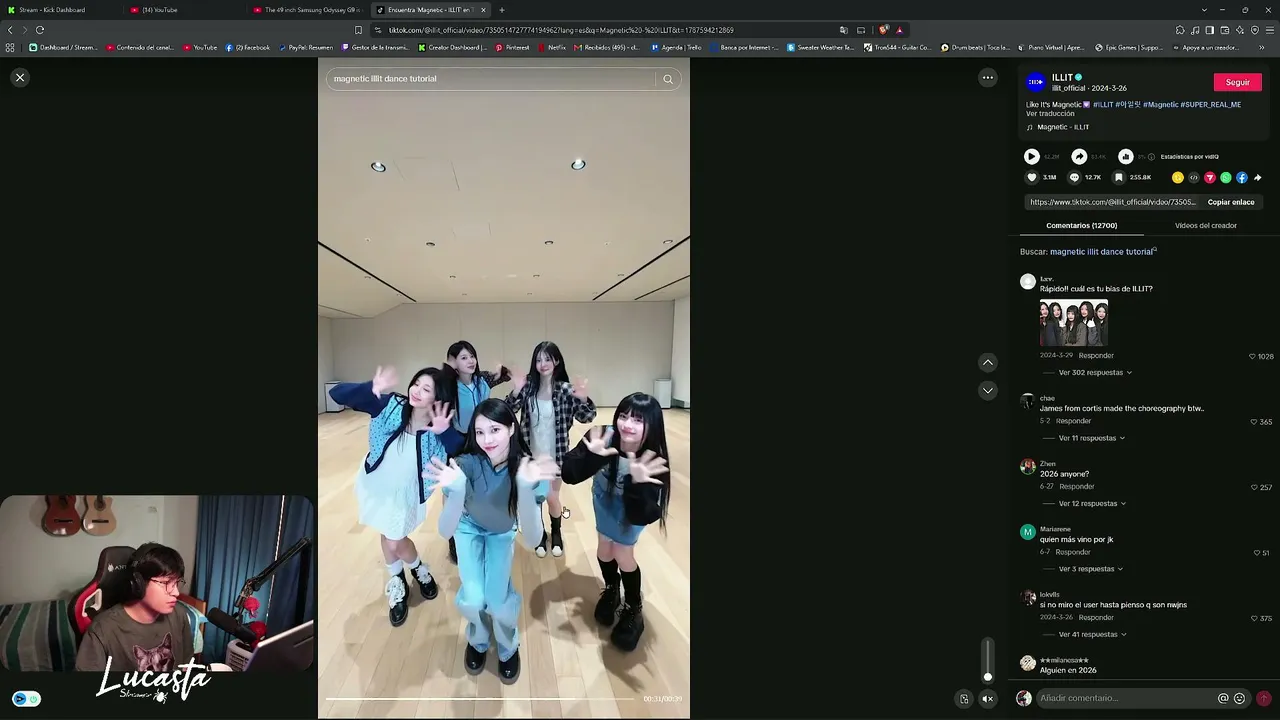
Task: Open the Facebook bookmark in bookmarks bar
Action: pyautogui.click(x=248, y=47)
